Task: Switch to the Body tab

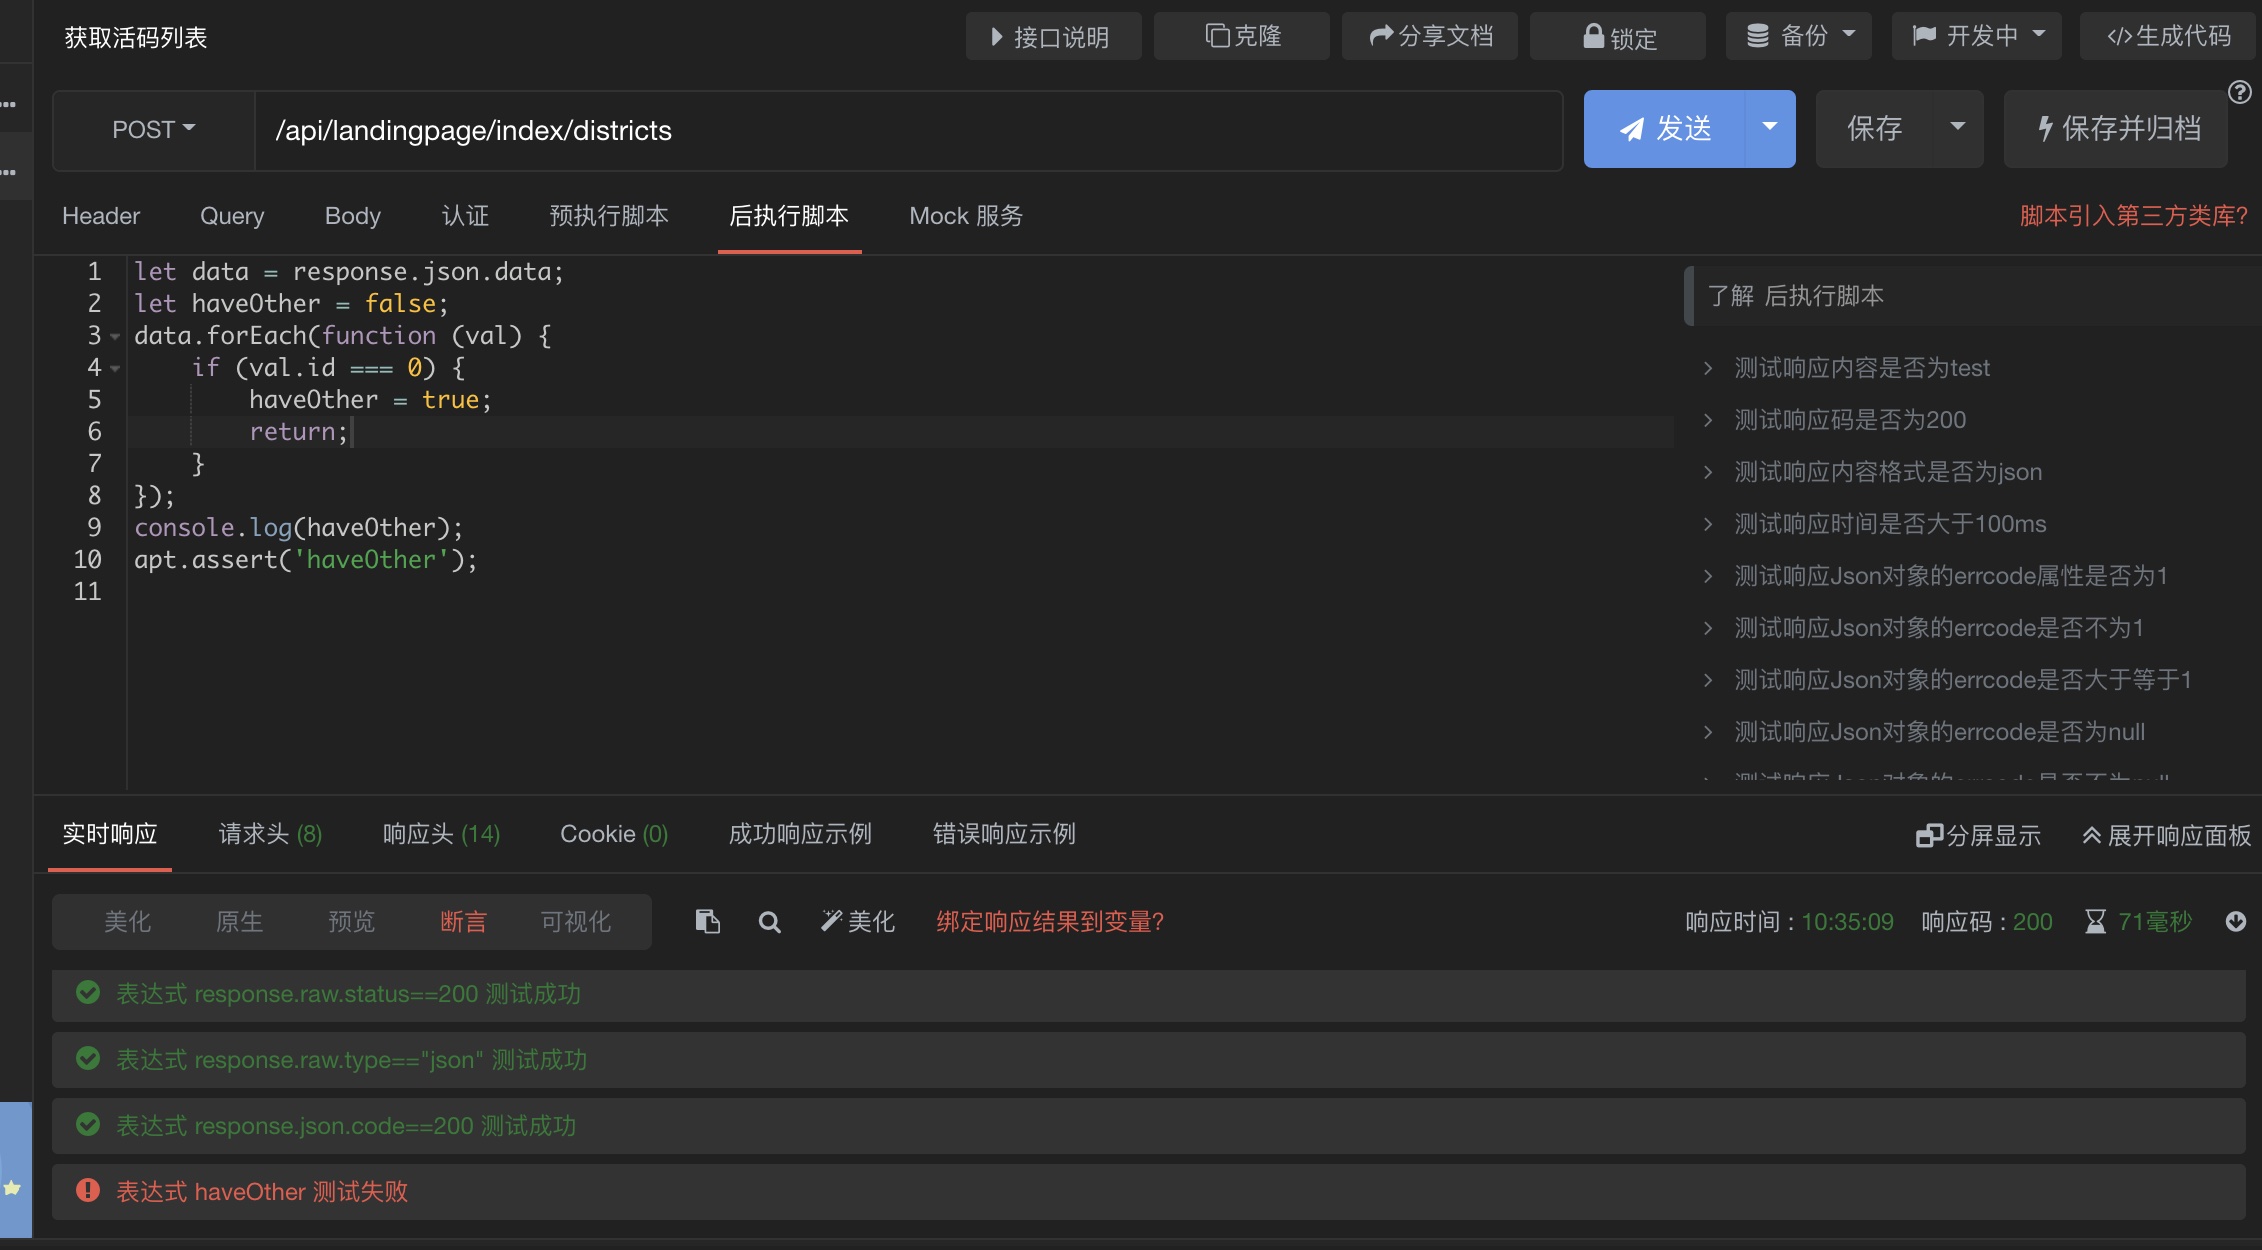Action: tap(353, 216)
